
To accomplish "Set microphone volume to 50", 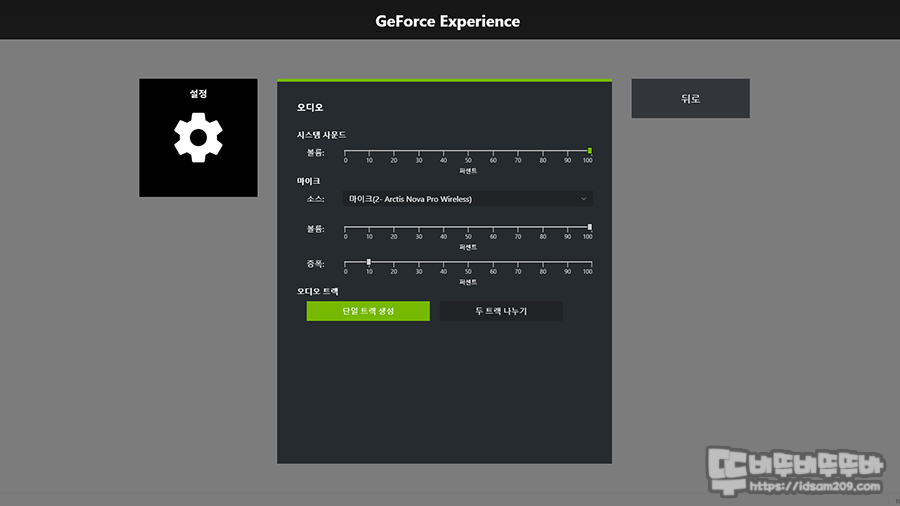I will tap(468, 228).
